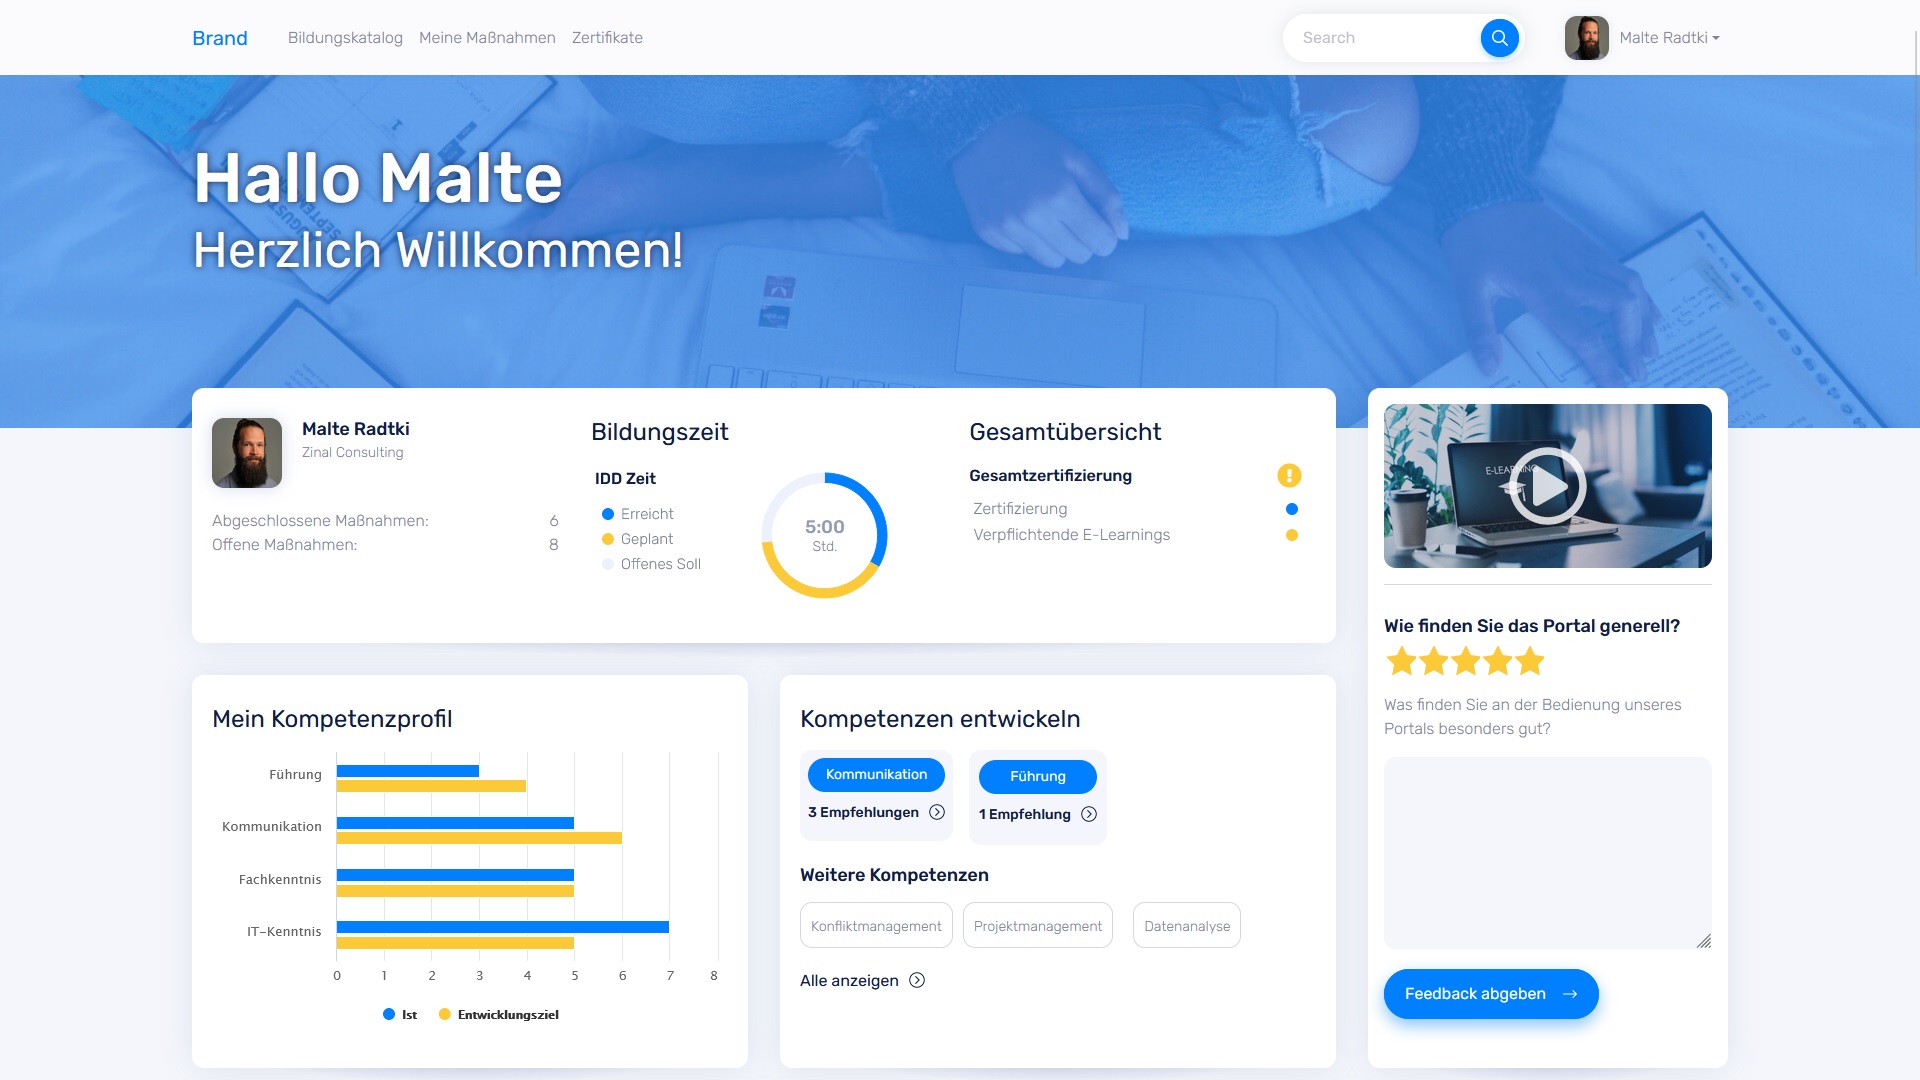Choose the Datenanalyse competence tag
This screenshot has width=1920, height=1080.
tap(1187, 926)
